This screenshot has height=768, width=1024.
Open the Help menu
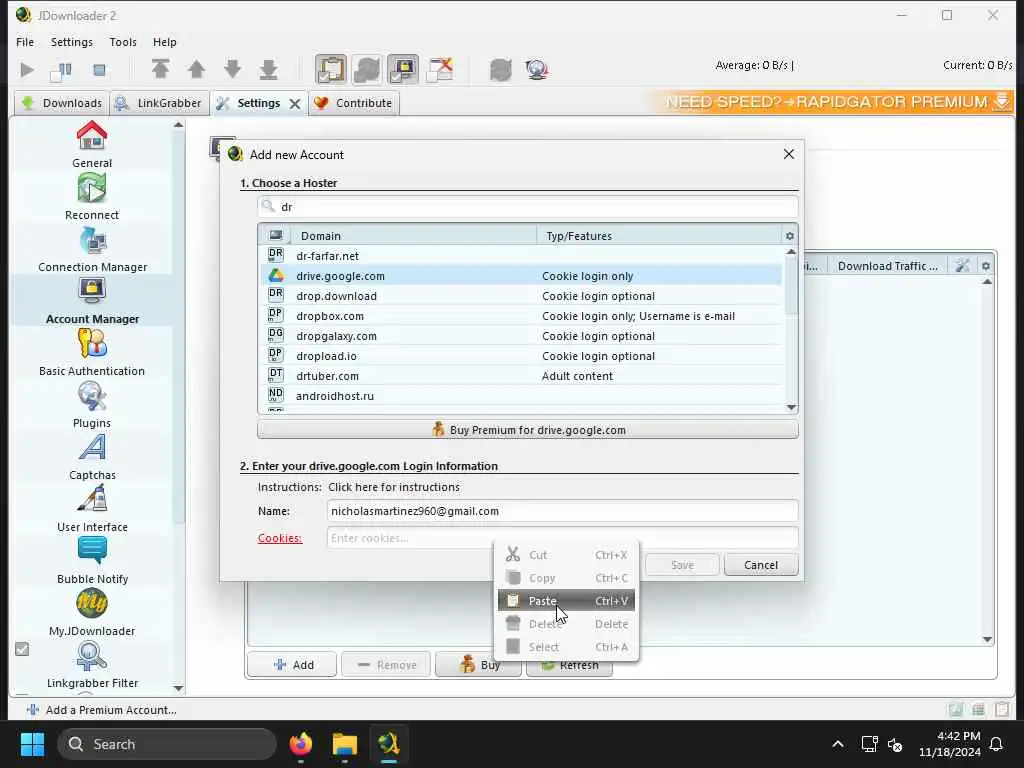tap(165, 42)
